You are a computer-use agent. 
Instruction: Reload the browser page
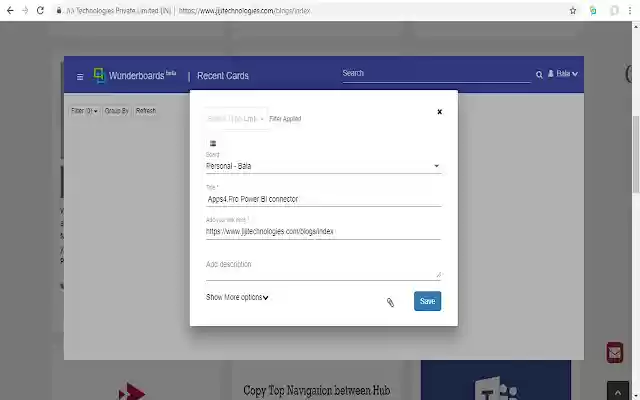click(40, 11)
